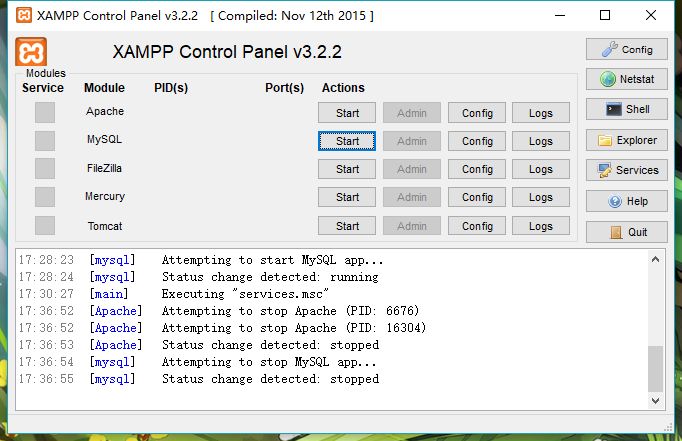
Task: Toggle the FileZilla service checkbox
Action: point(45,169)
